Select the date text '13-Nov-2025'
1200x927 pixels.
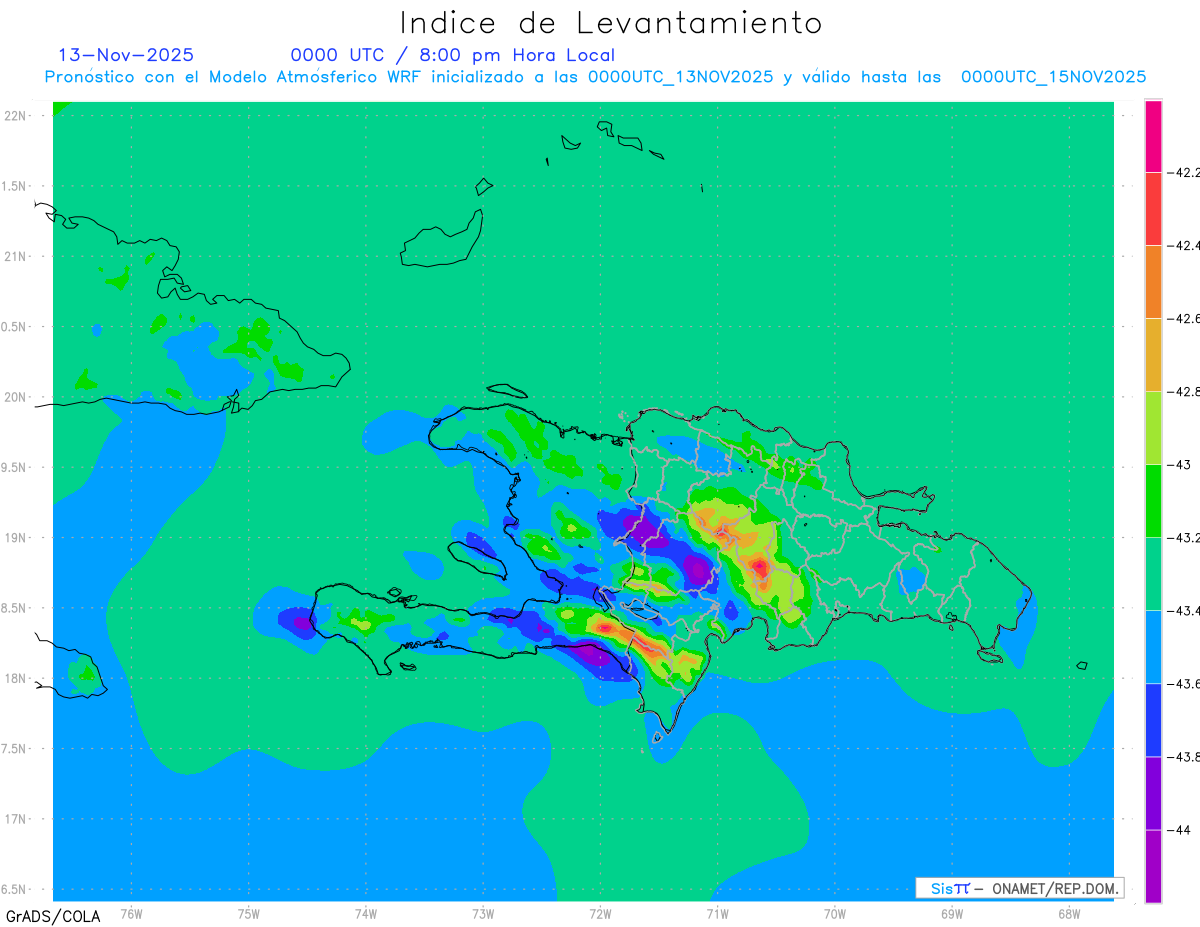(126, 55)
